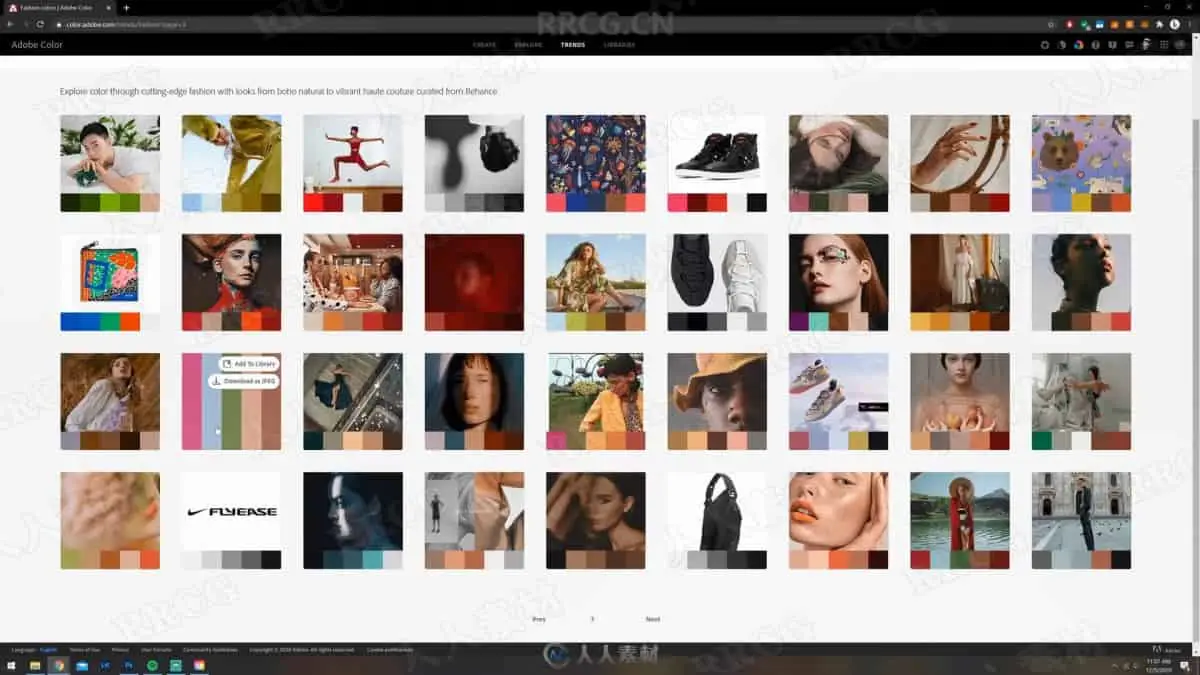Bookmark this page with the star icon

[x=1051, y=24]
